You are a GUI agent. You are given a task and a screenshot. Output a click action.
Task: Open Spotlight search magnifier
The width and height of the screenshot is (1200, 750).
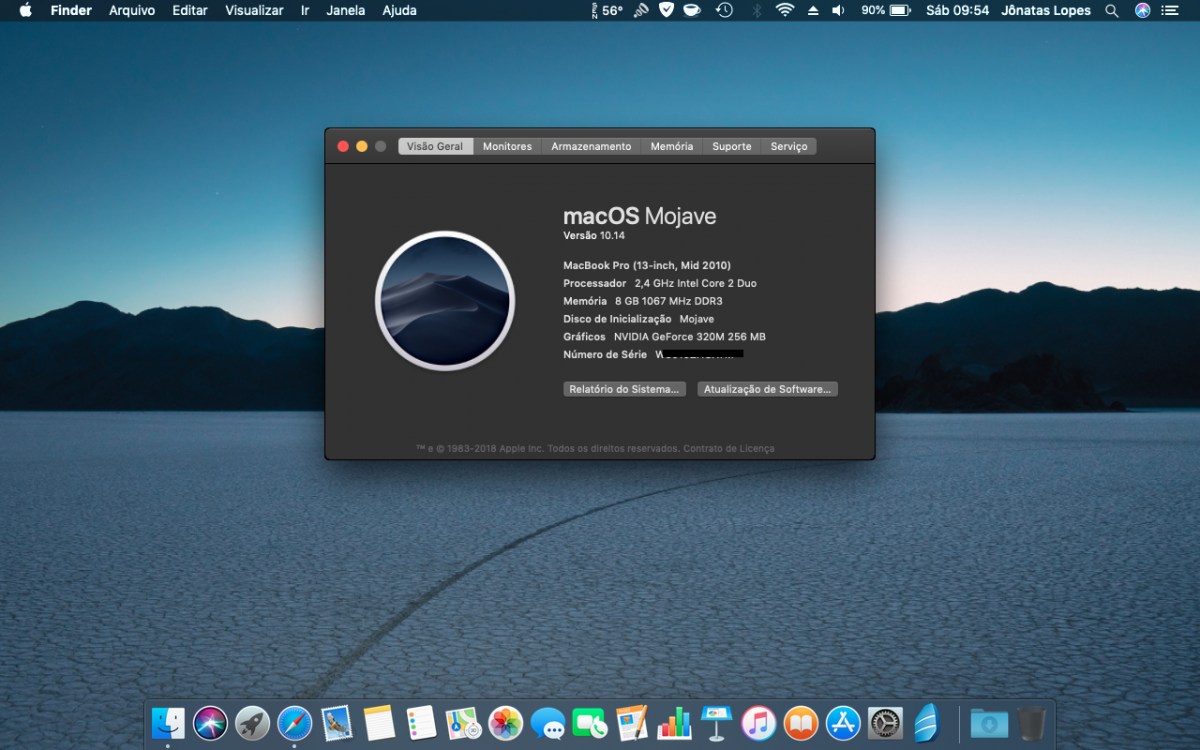[x=1111, y=10]
